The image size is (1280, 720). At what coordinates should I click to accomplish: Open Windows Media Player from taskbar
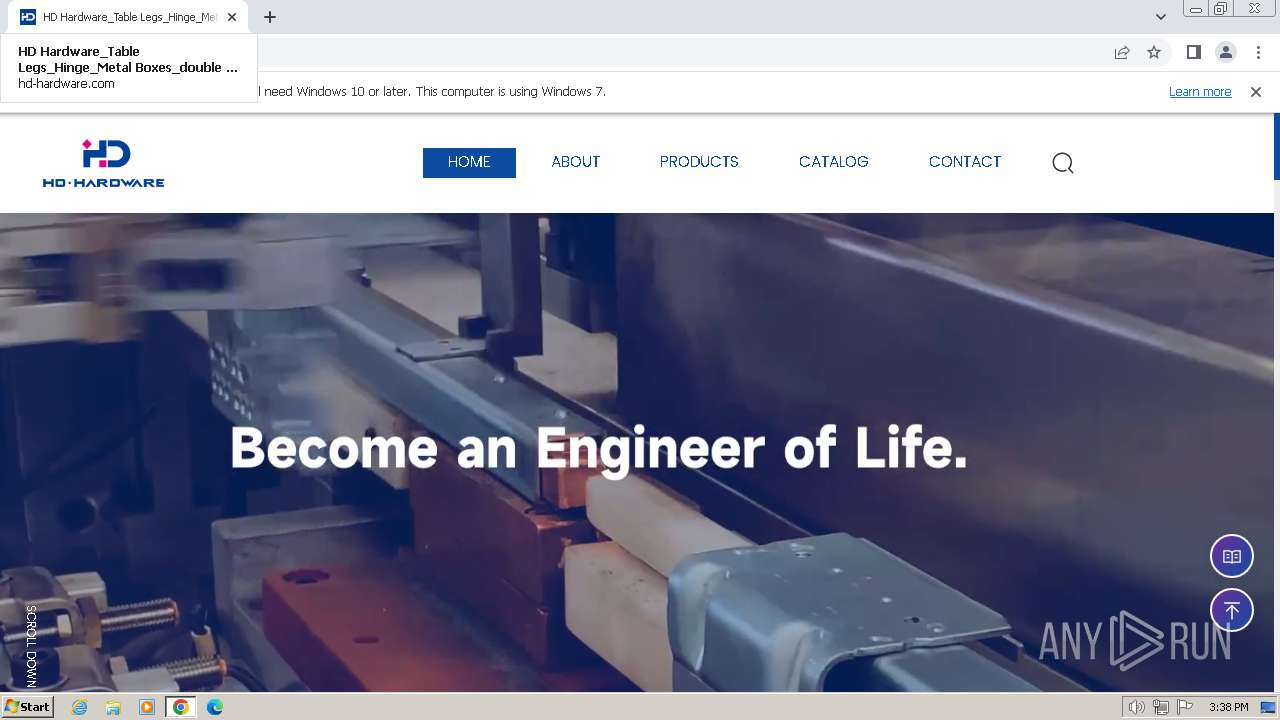147,707
